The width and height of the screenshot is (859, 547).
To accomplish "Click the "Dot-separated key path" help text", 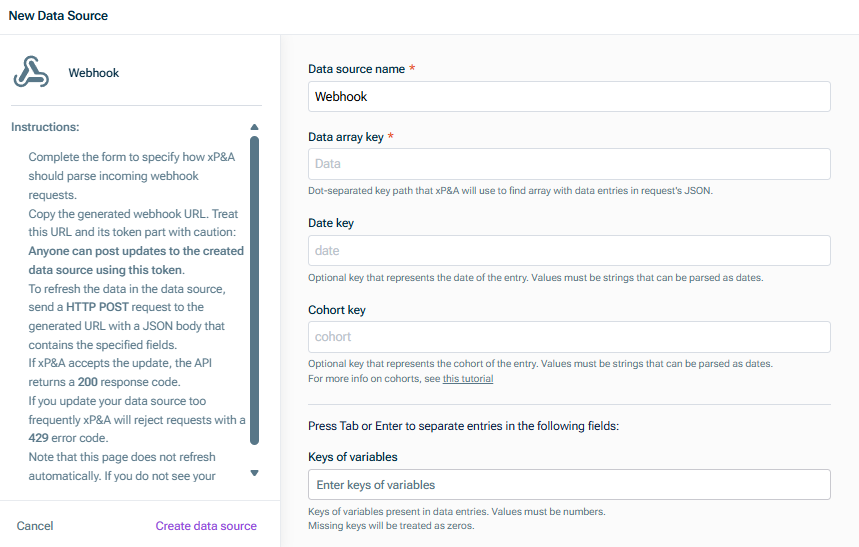I will point(511,191).
